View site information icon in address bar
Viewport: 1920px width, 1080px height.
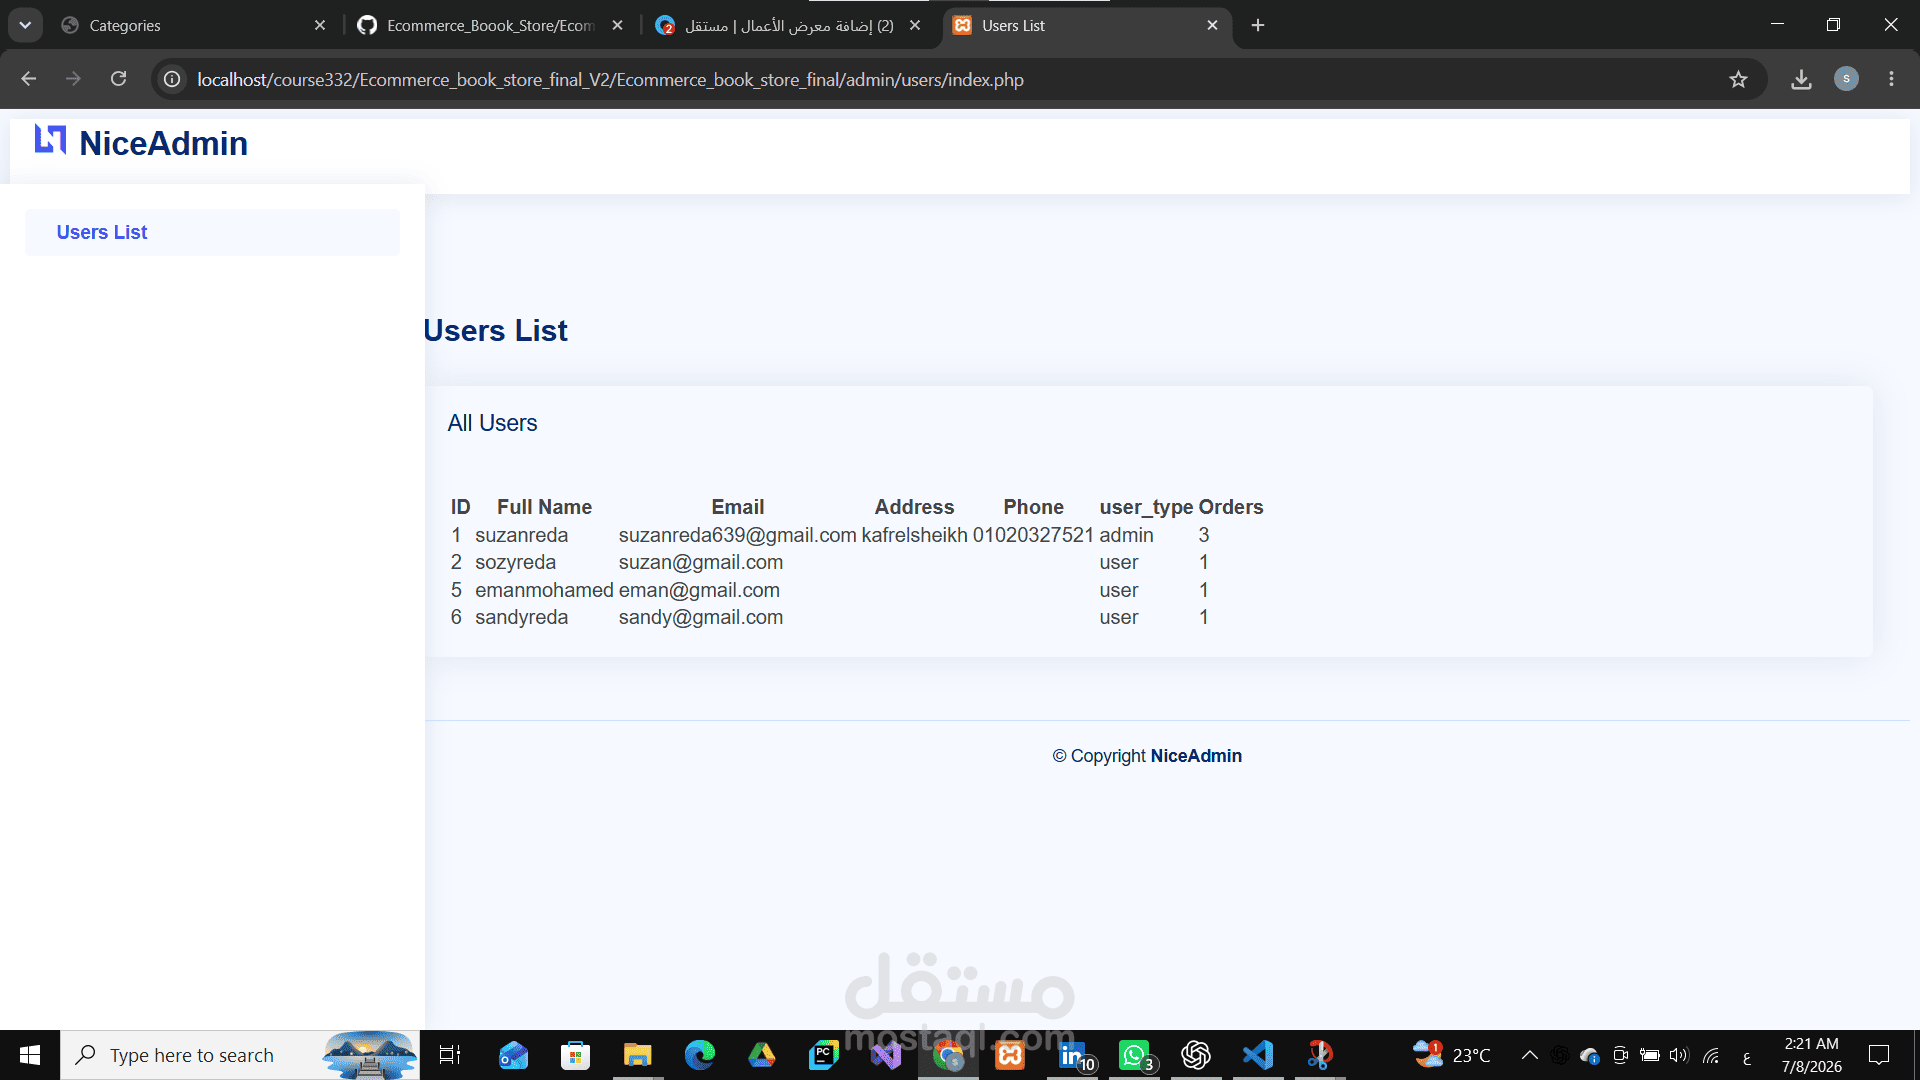pyautogui.click(x=172, y=79)
